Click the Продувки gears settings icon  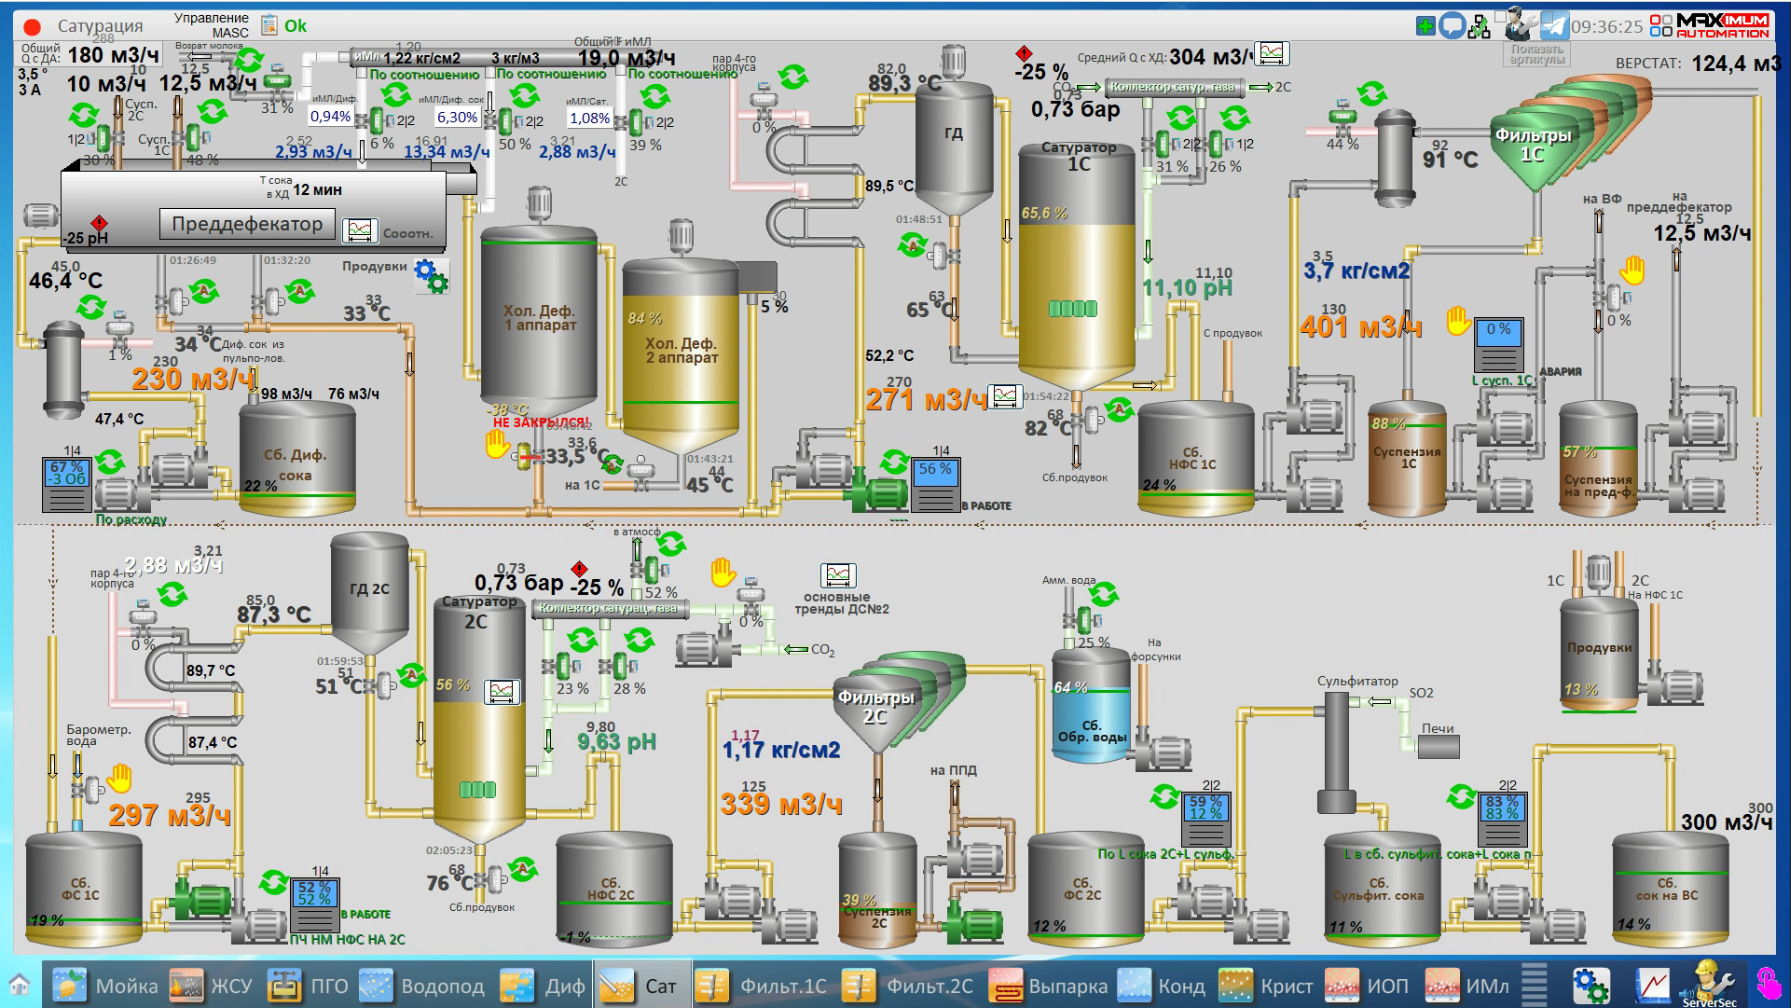click(x=431, y=275)
